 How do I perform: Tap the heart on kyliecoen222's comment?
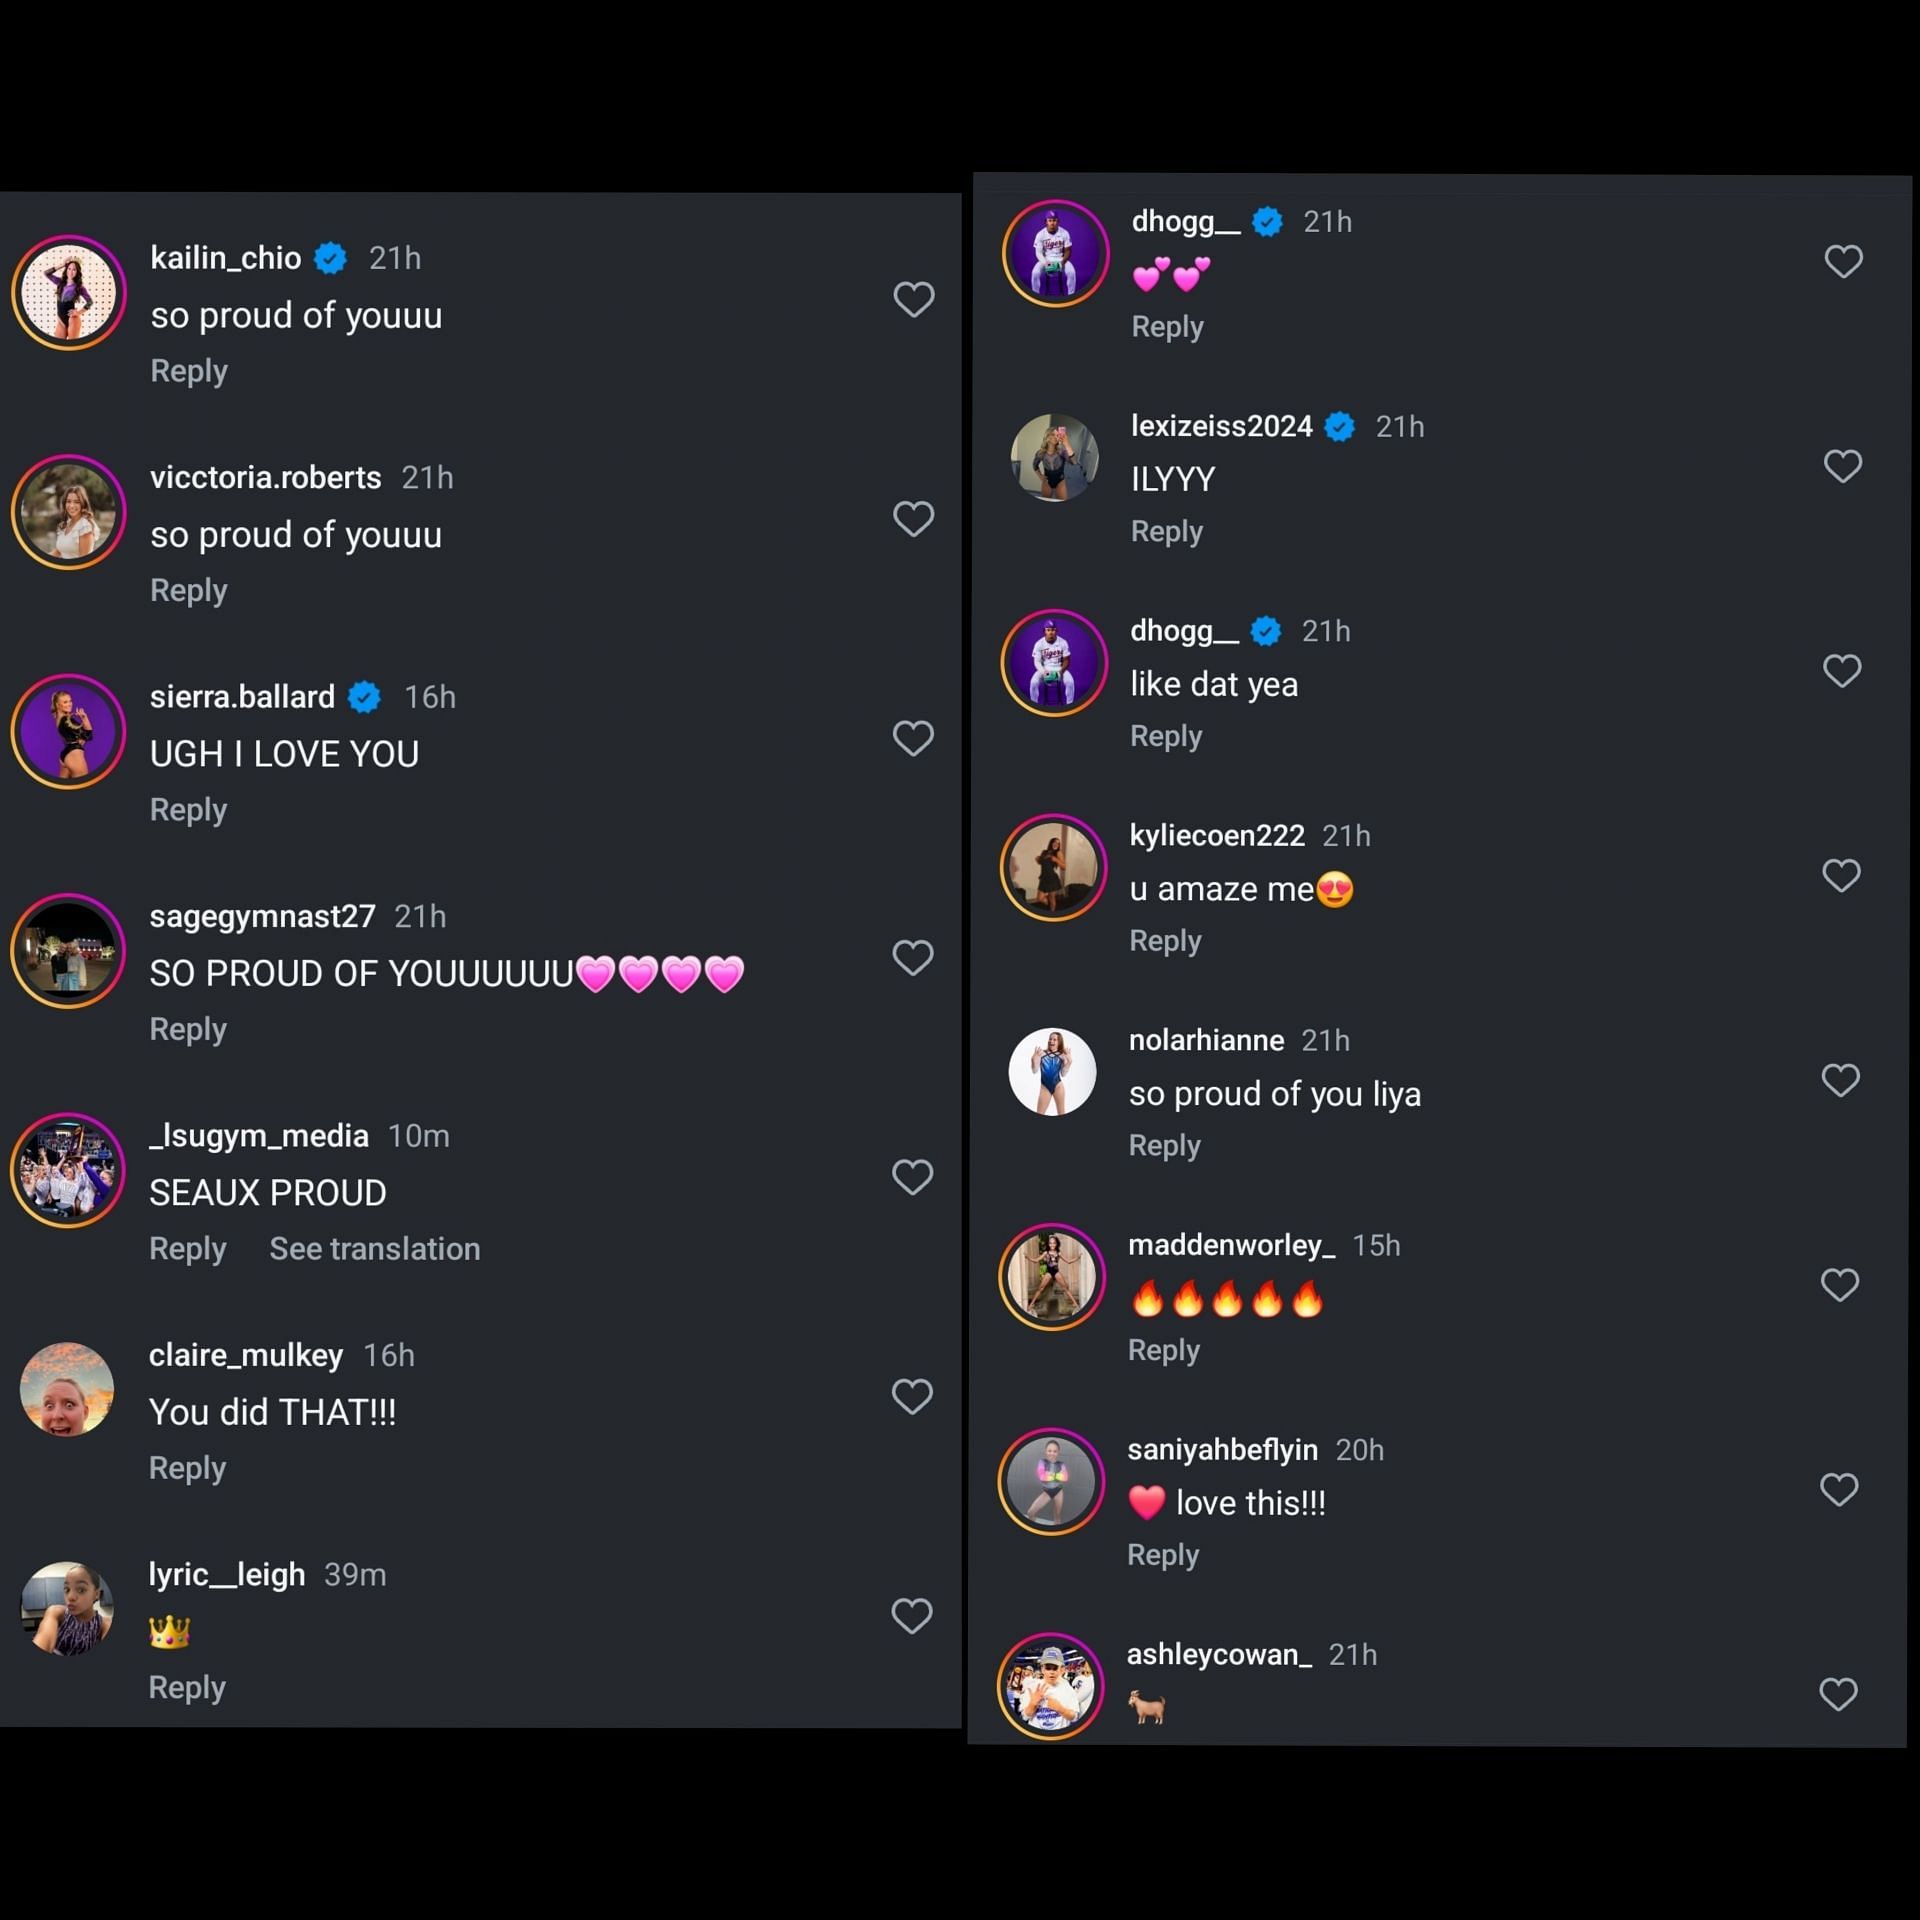[x=1841, y=875]
